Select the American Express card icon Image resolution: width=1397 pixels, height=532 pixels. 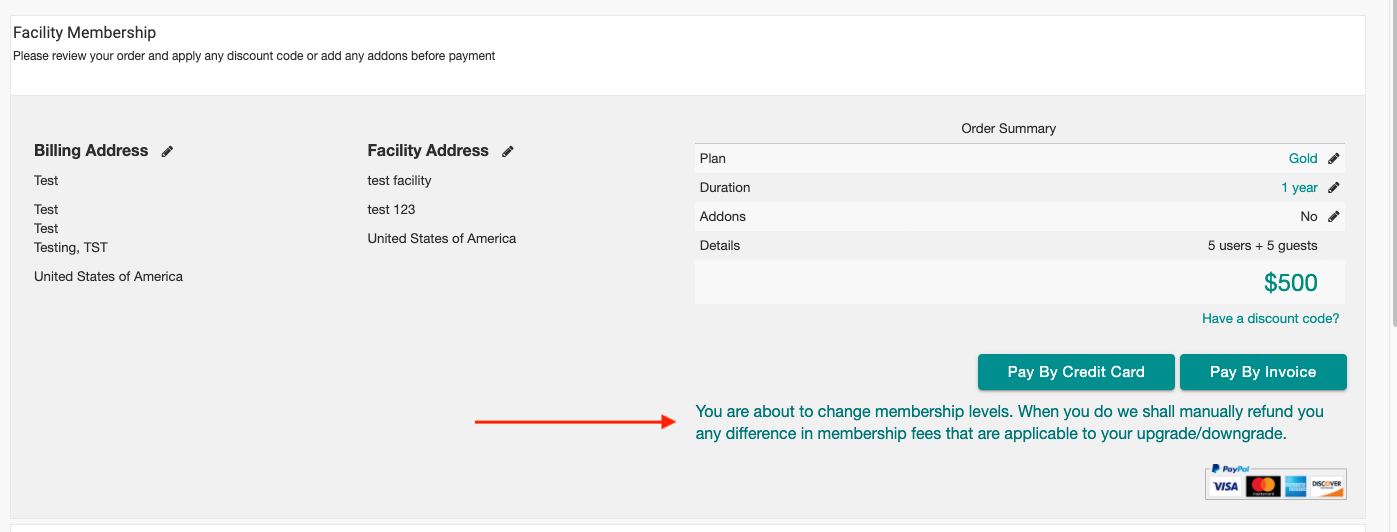tap(1296, 487)
